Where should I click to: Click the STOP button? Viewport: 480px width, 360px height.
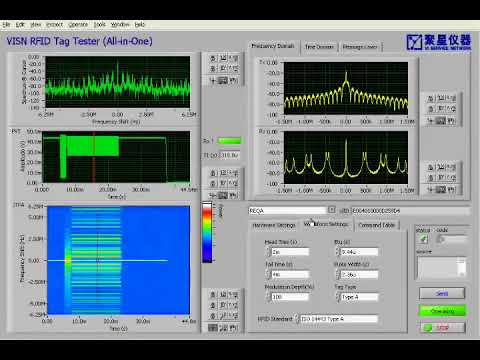coord(442,328)
